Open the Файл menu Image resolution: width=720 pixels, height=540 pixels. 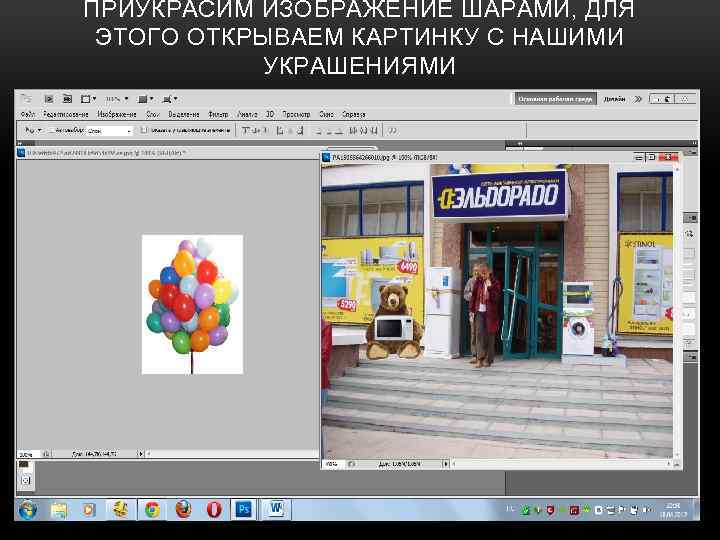(x=28, y=114)
